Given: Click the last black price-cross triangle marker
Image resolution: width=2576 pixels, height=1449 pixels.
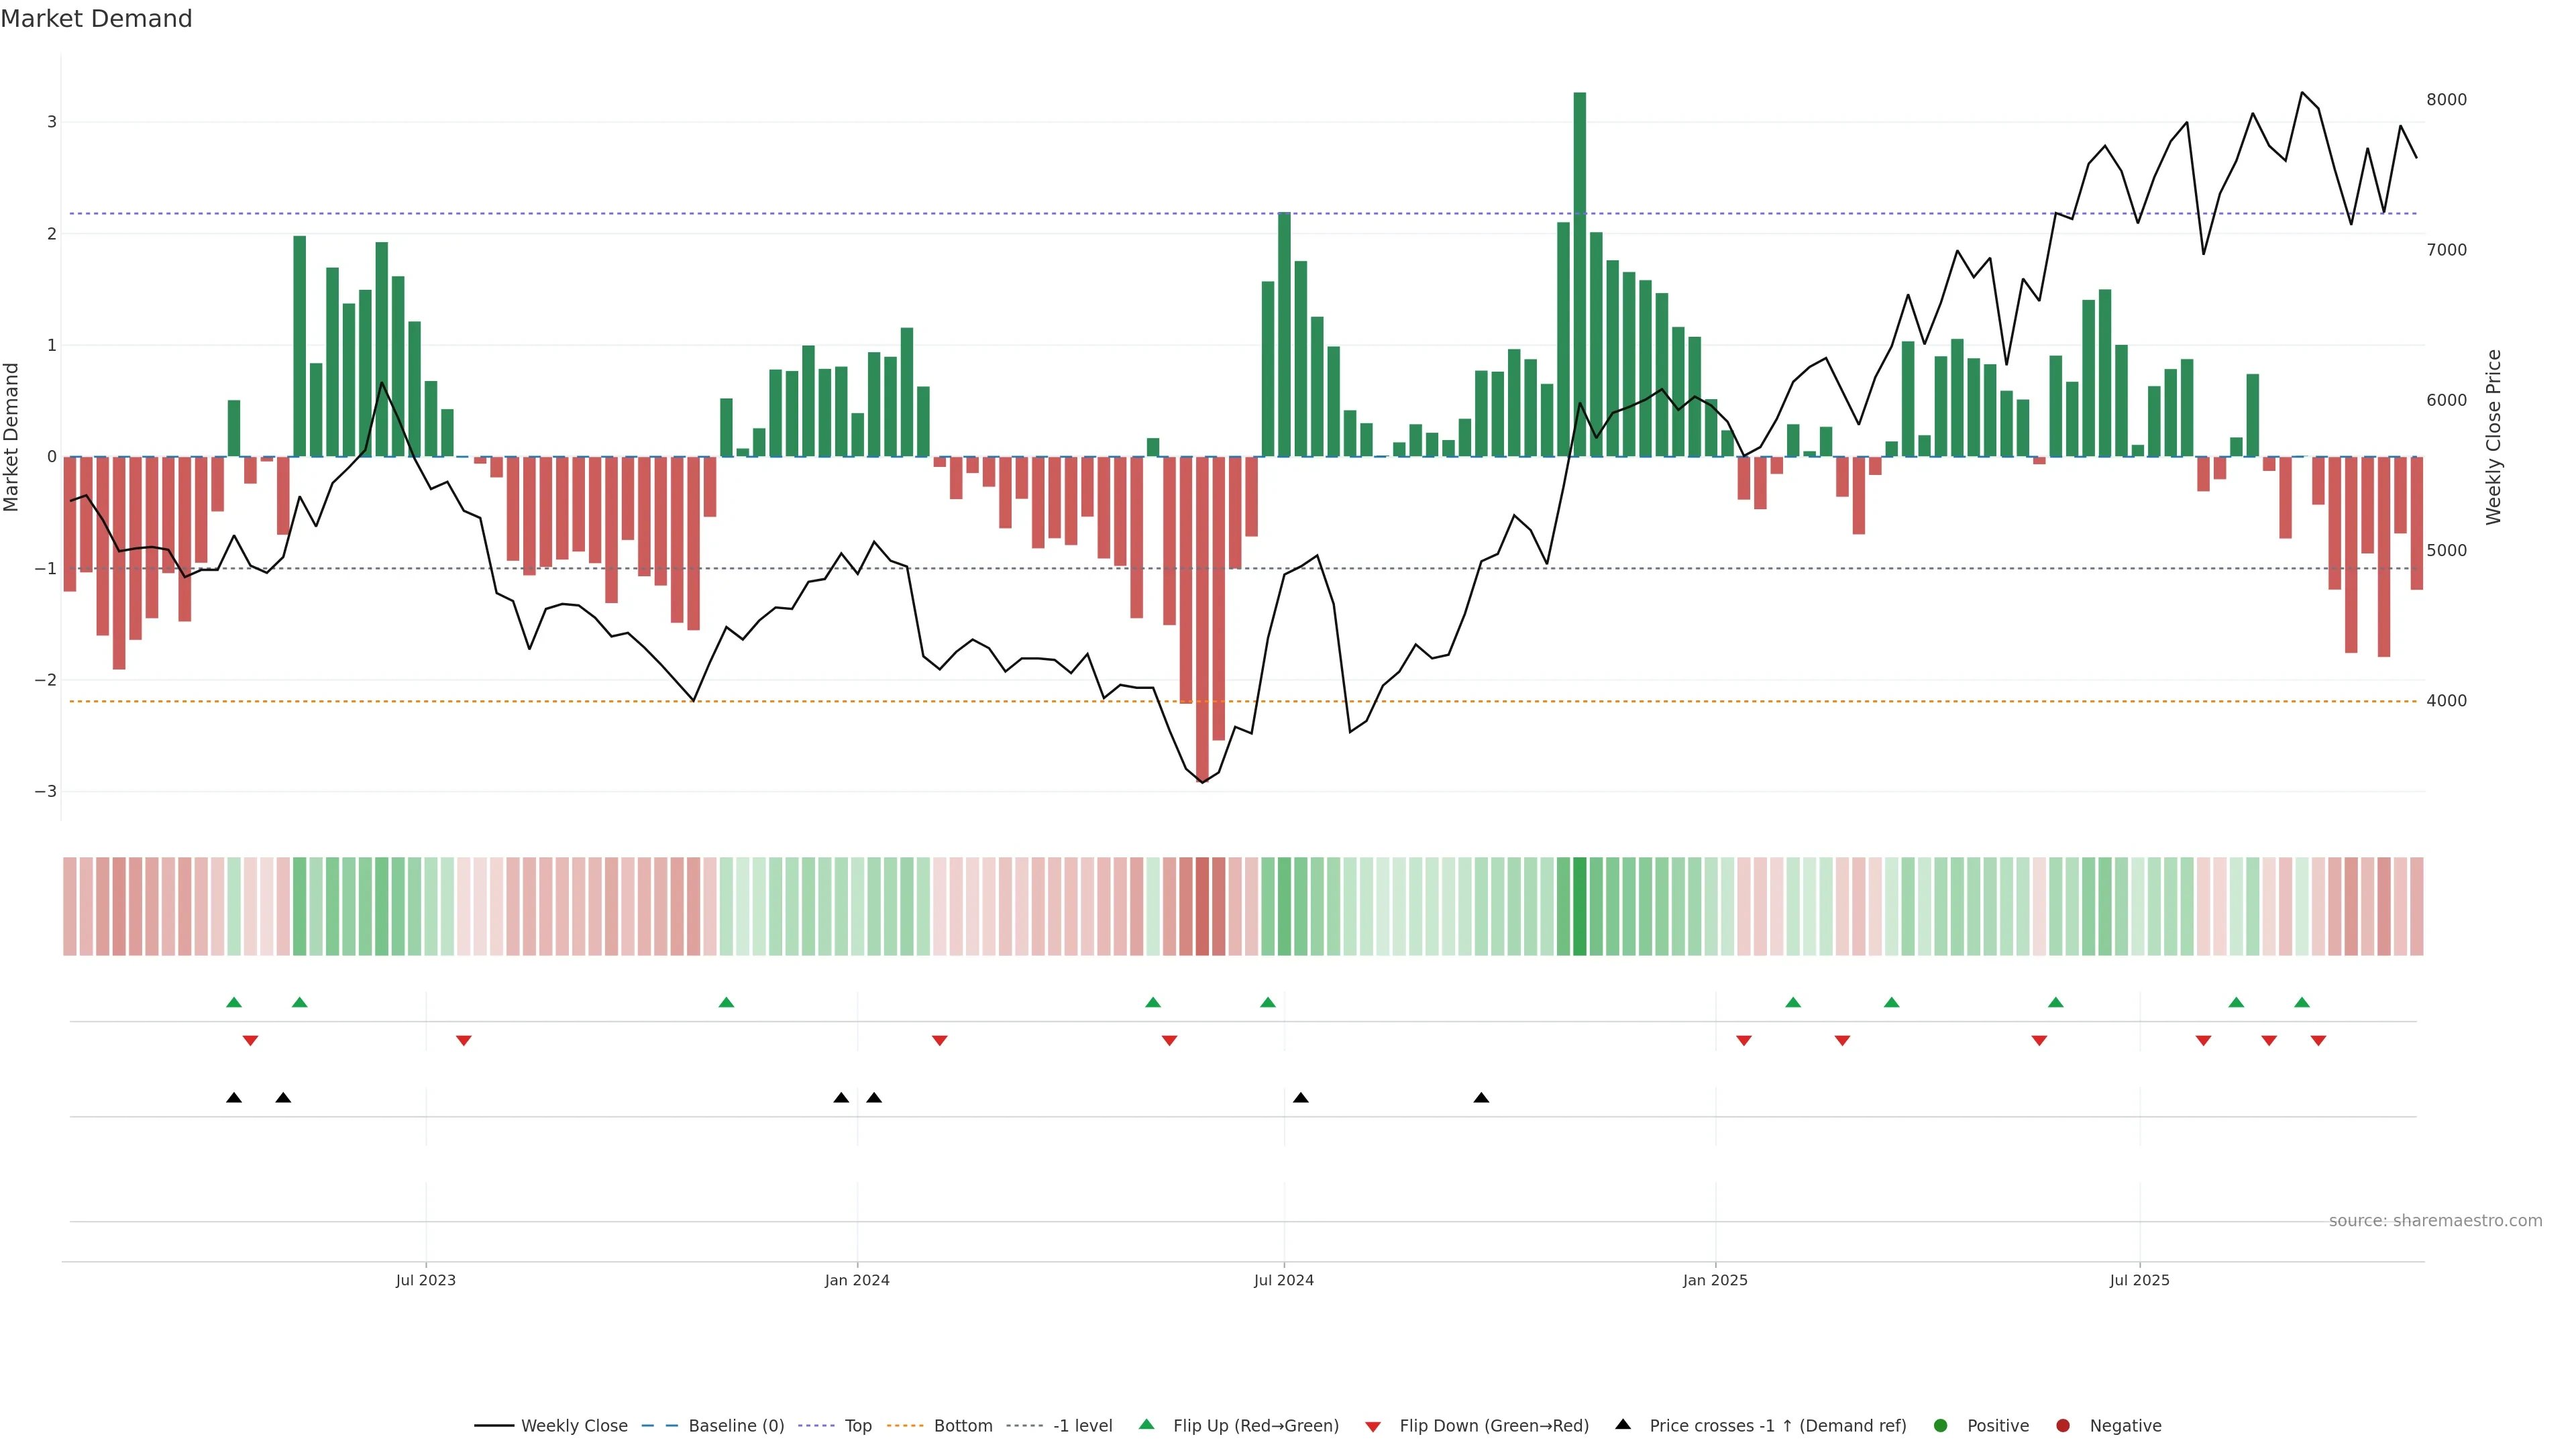Looking at the screenshot, I should click(x=1481, y=1098).
